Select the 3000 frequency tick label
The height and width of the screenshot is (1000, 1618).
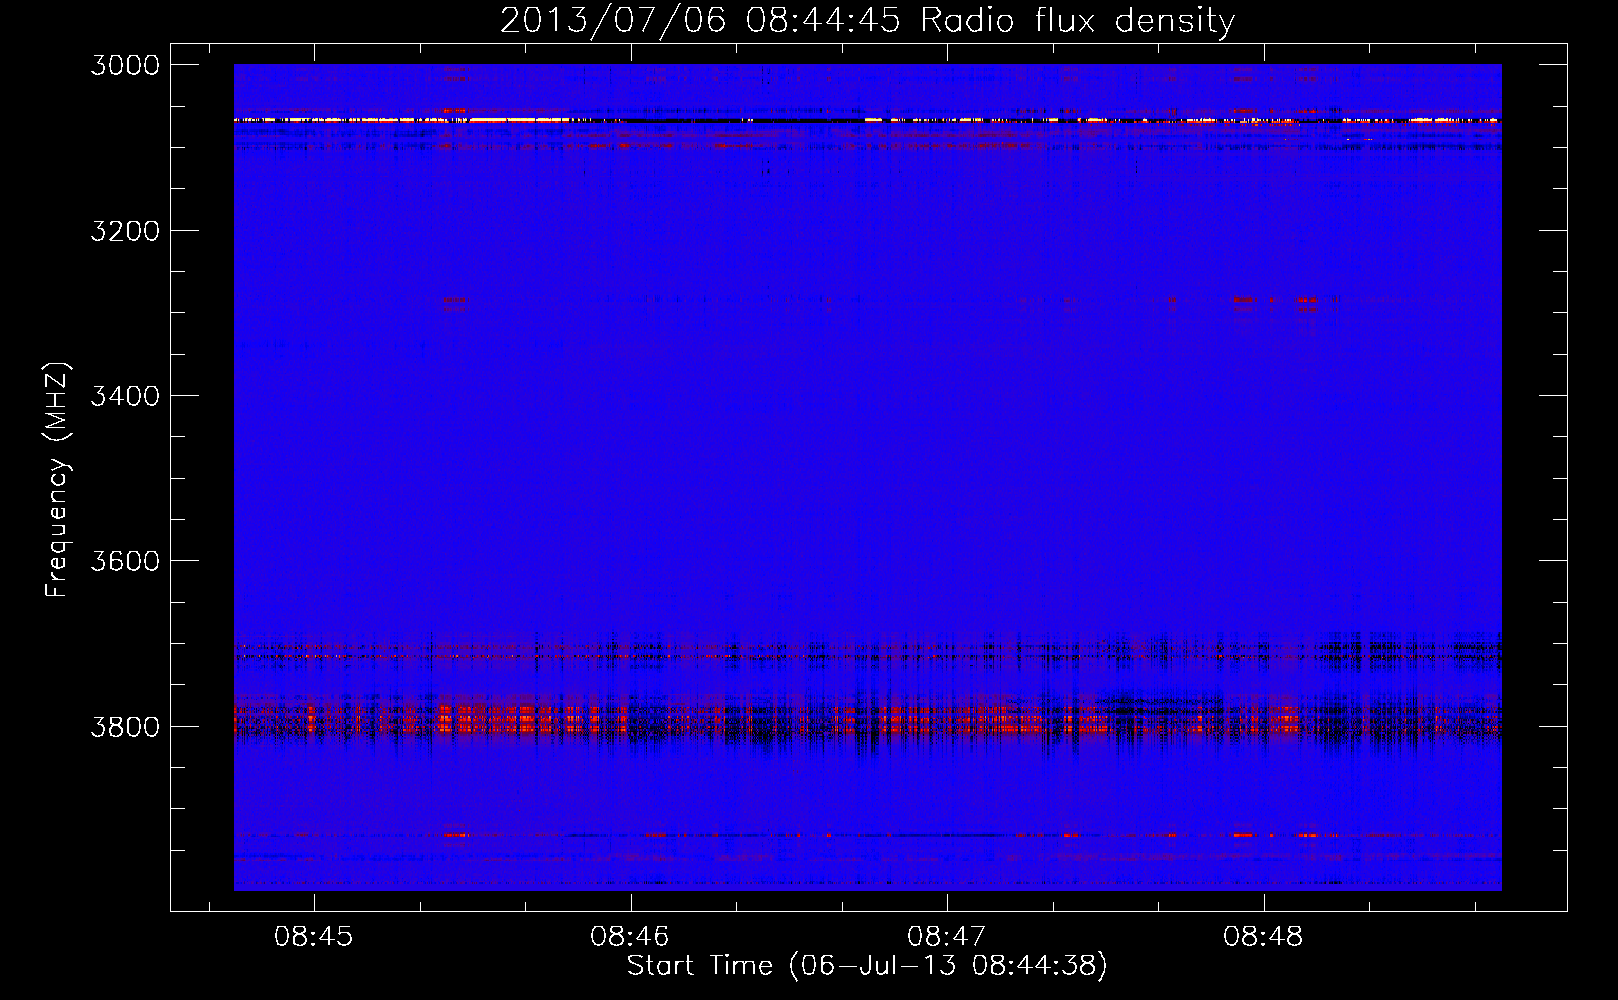point(125,65)
